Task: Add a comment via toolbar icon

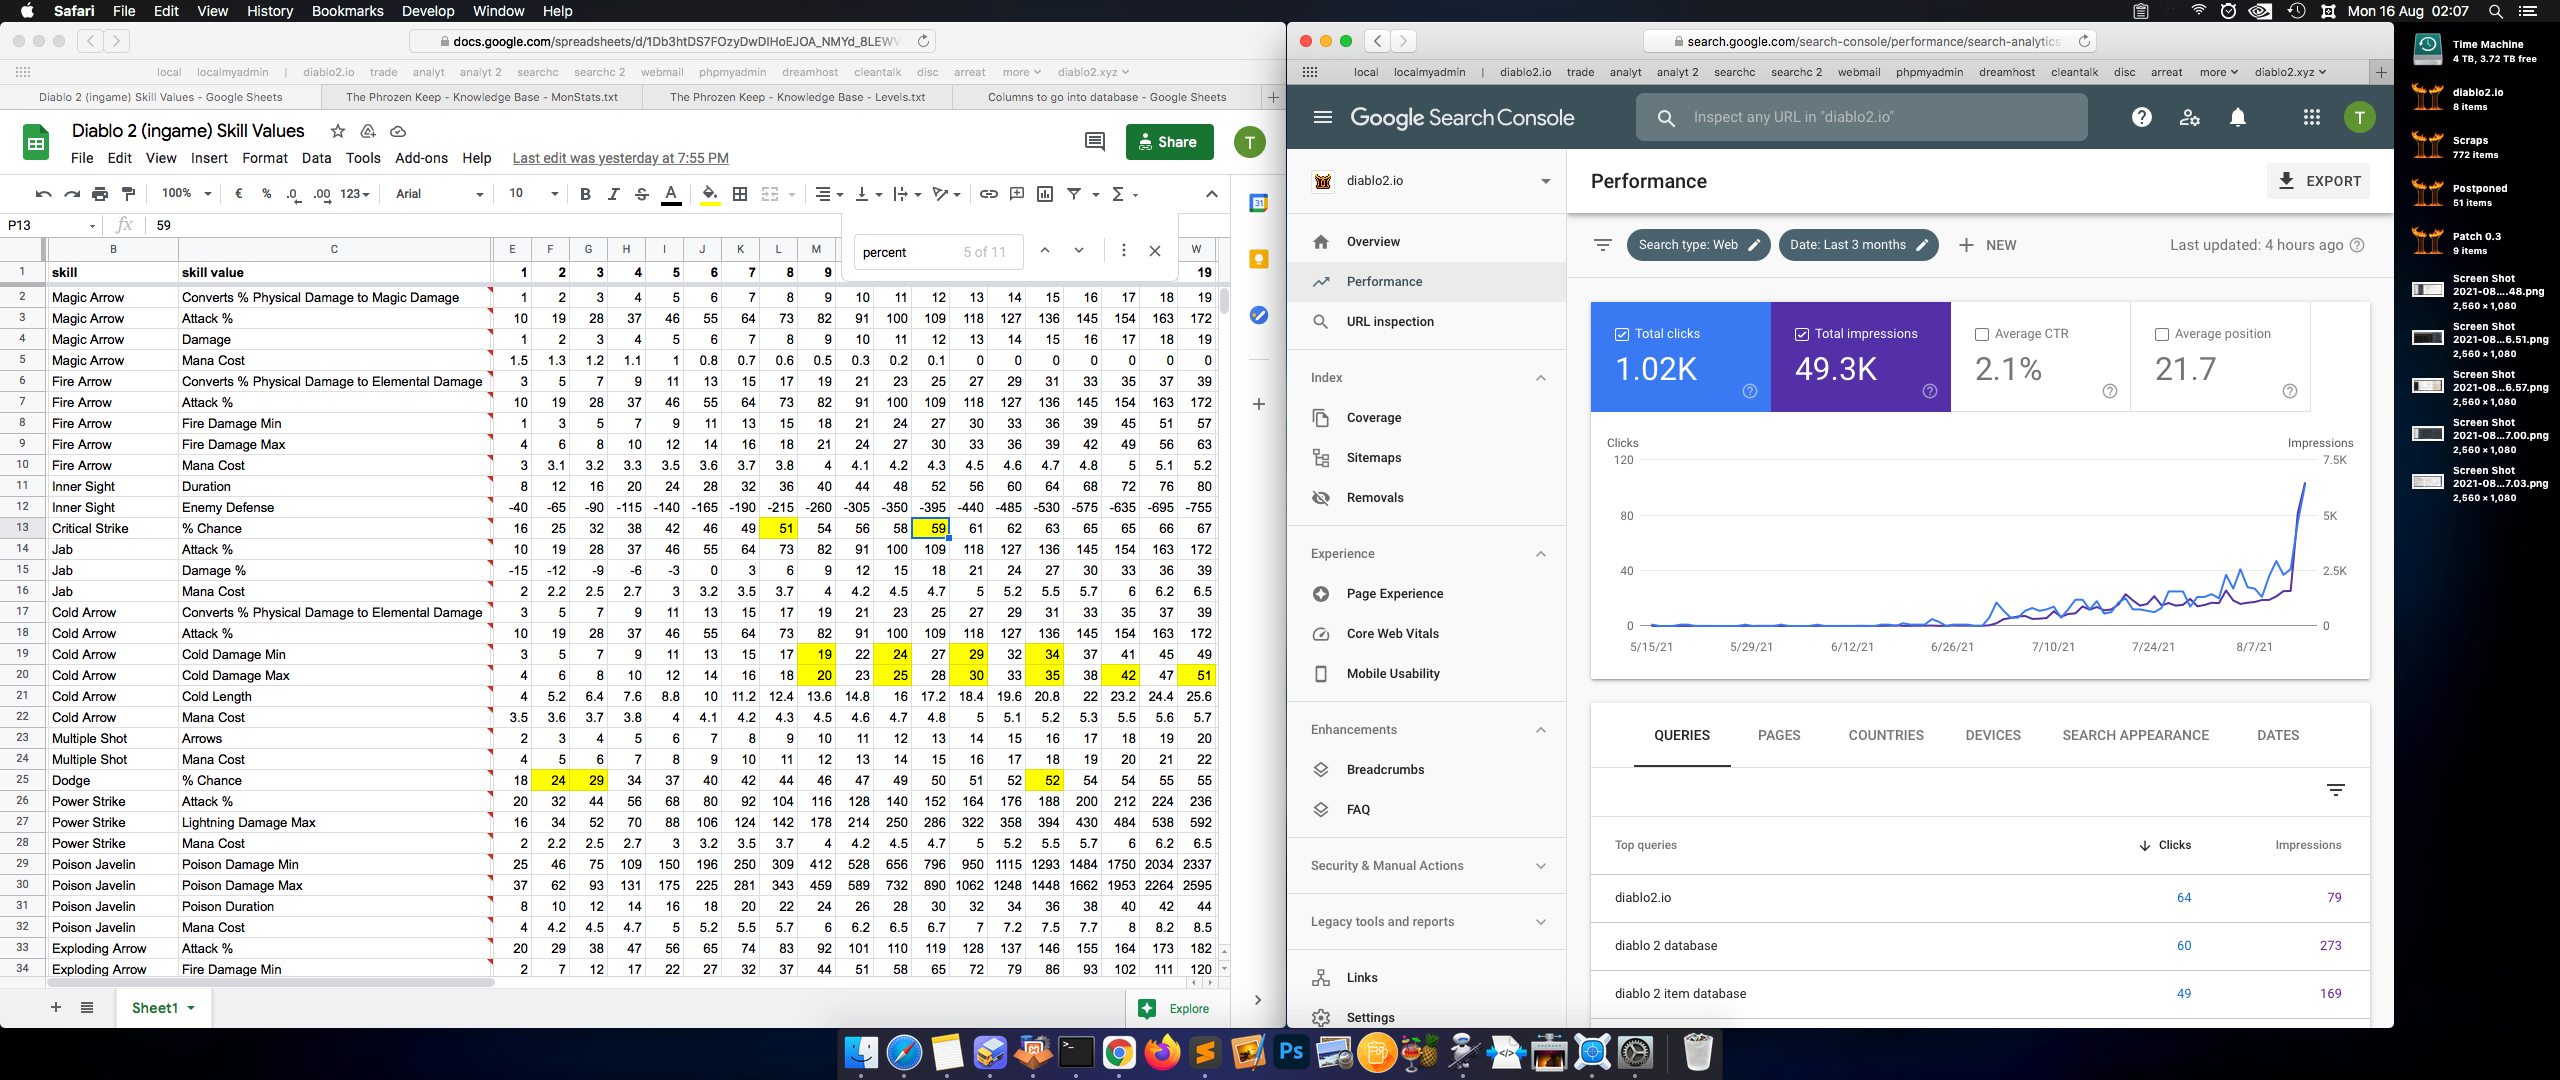Action: click(1017, 194)
